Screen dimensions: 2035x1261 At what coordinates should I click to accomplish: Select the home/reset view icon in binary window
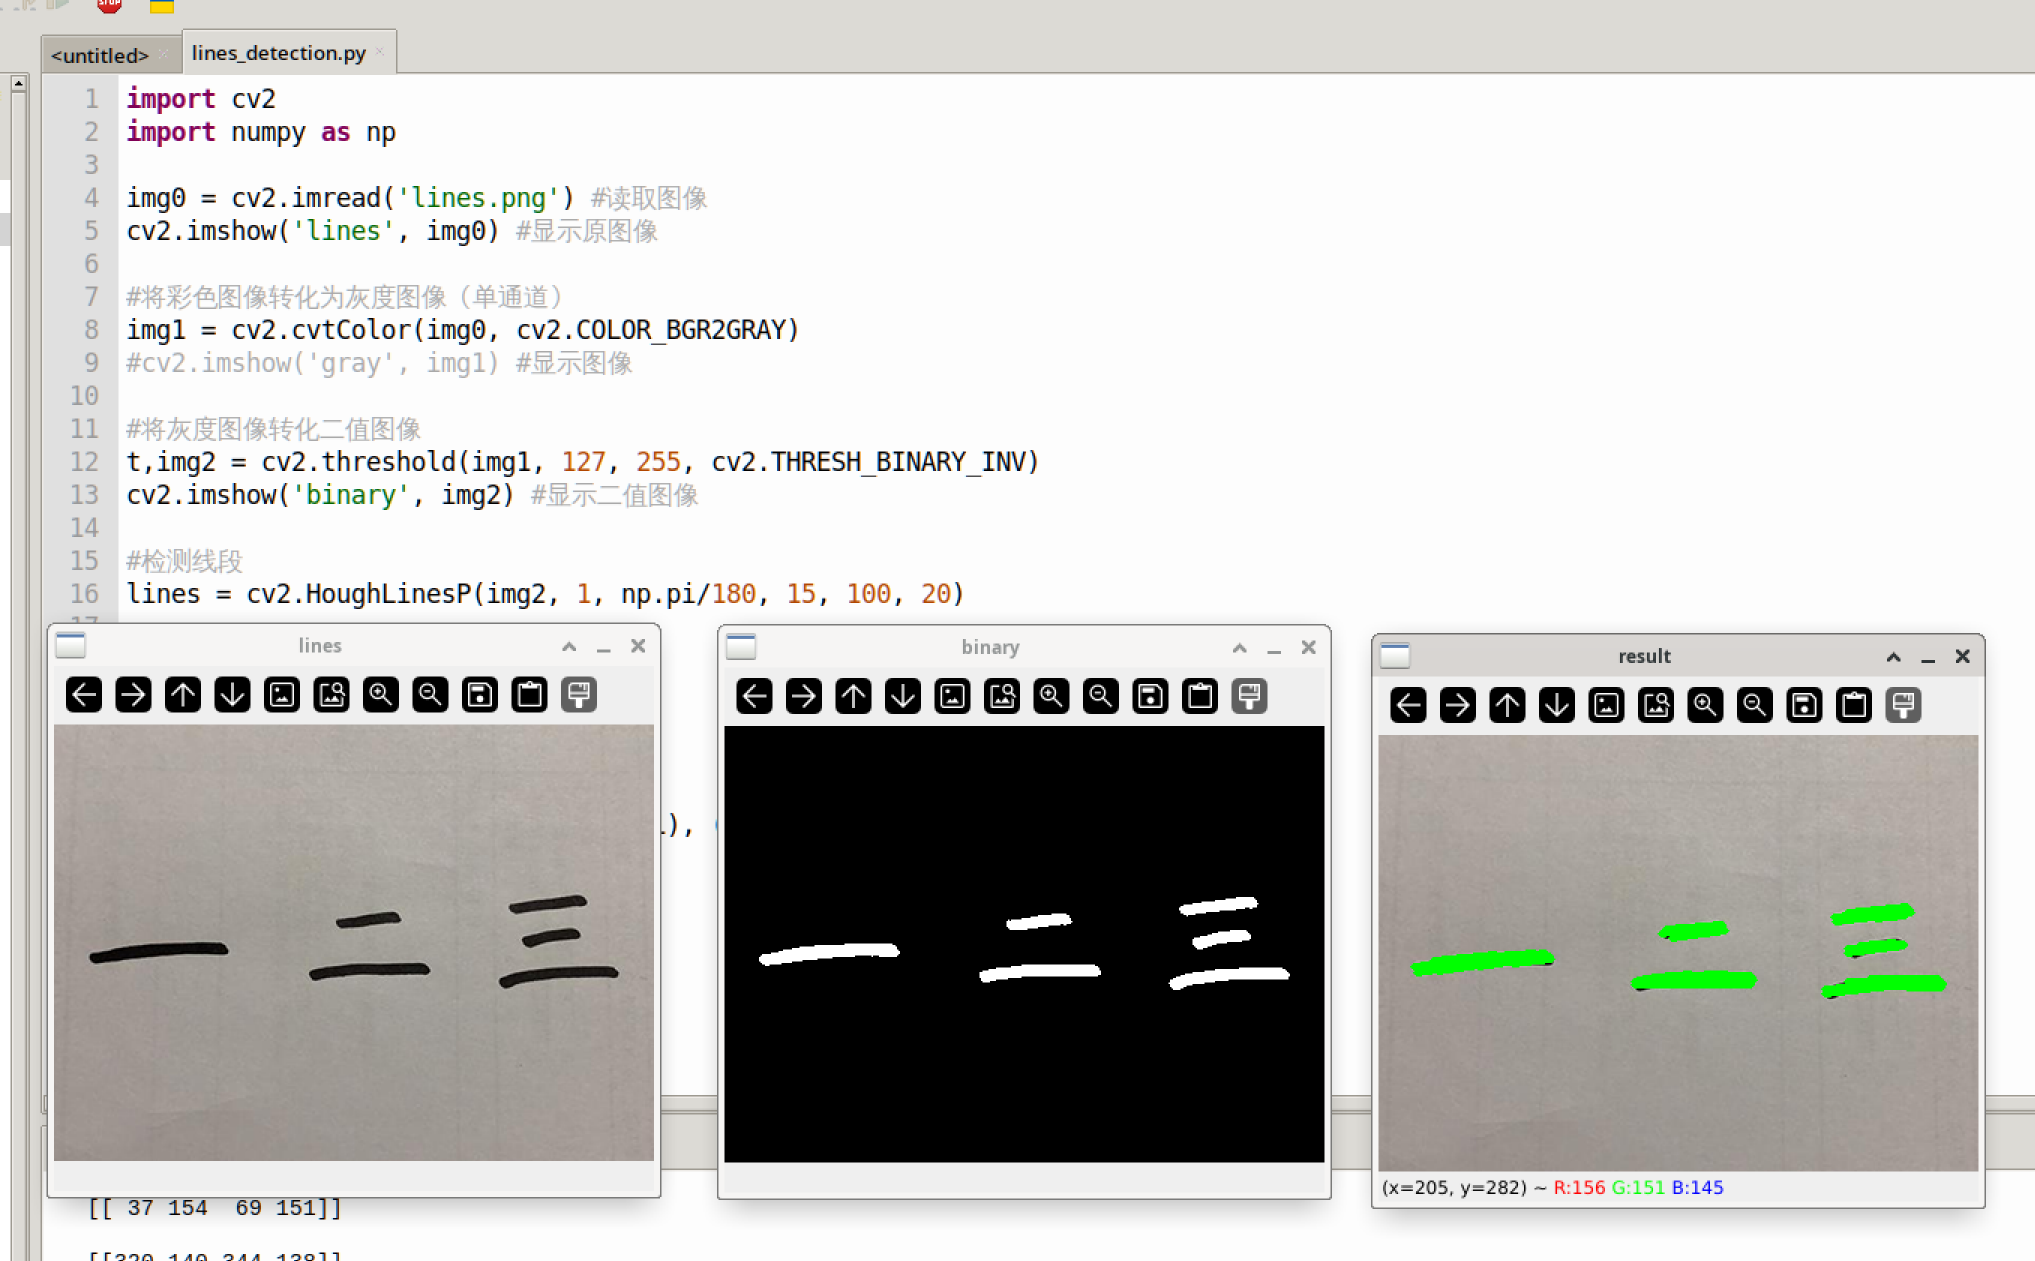pos(952,696)
